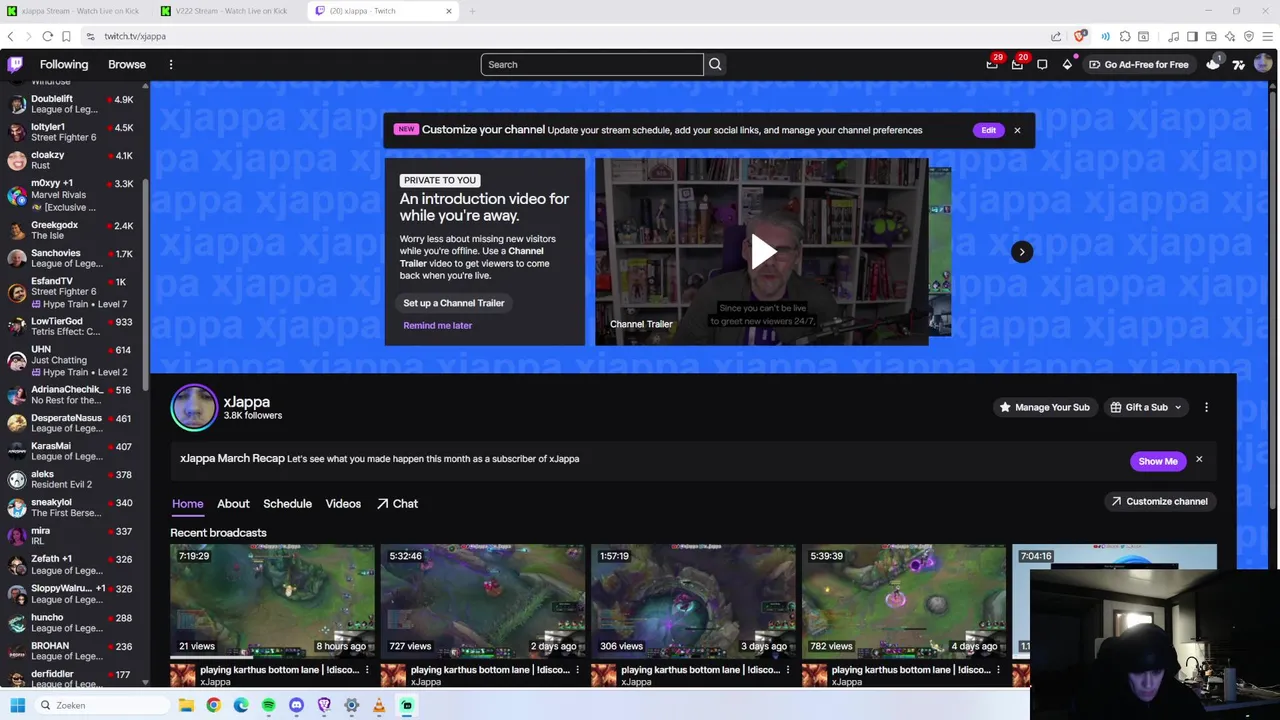
Task: Toggle the browser sidebar panel icon
Action: pyautogui.click(x=1192, y=36)
